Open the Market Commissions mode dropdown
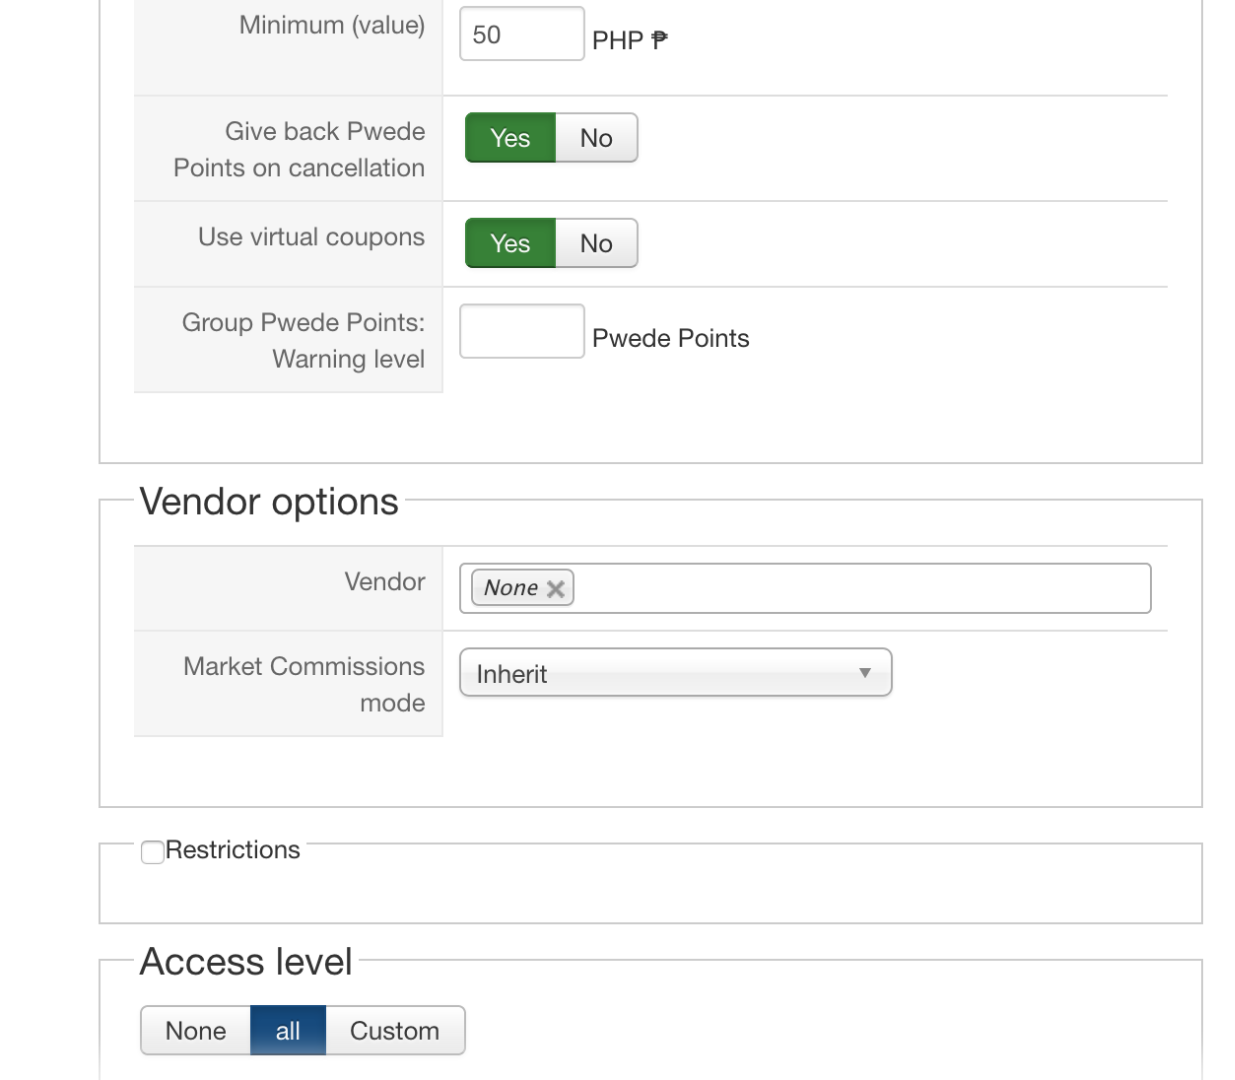The height and width of the screenshot is (1080, 1235). tap(675, 673)
